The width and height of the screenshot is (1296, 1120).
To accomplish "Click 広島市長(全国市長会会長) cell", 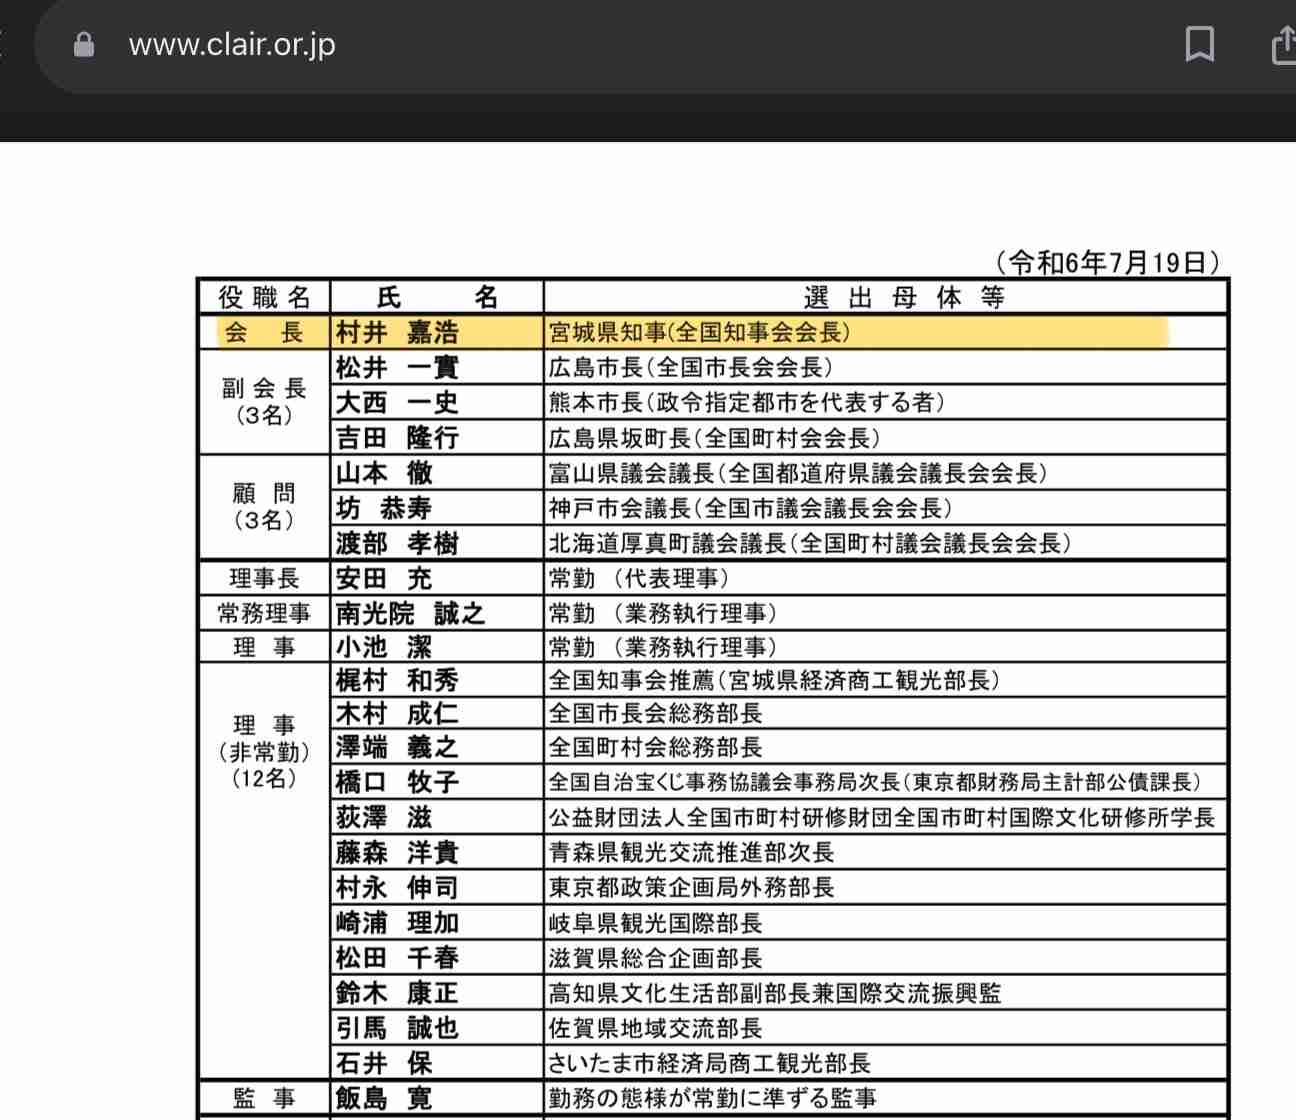I will [x=886, y=367].
